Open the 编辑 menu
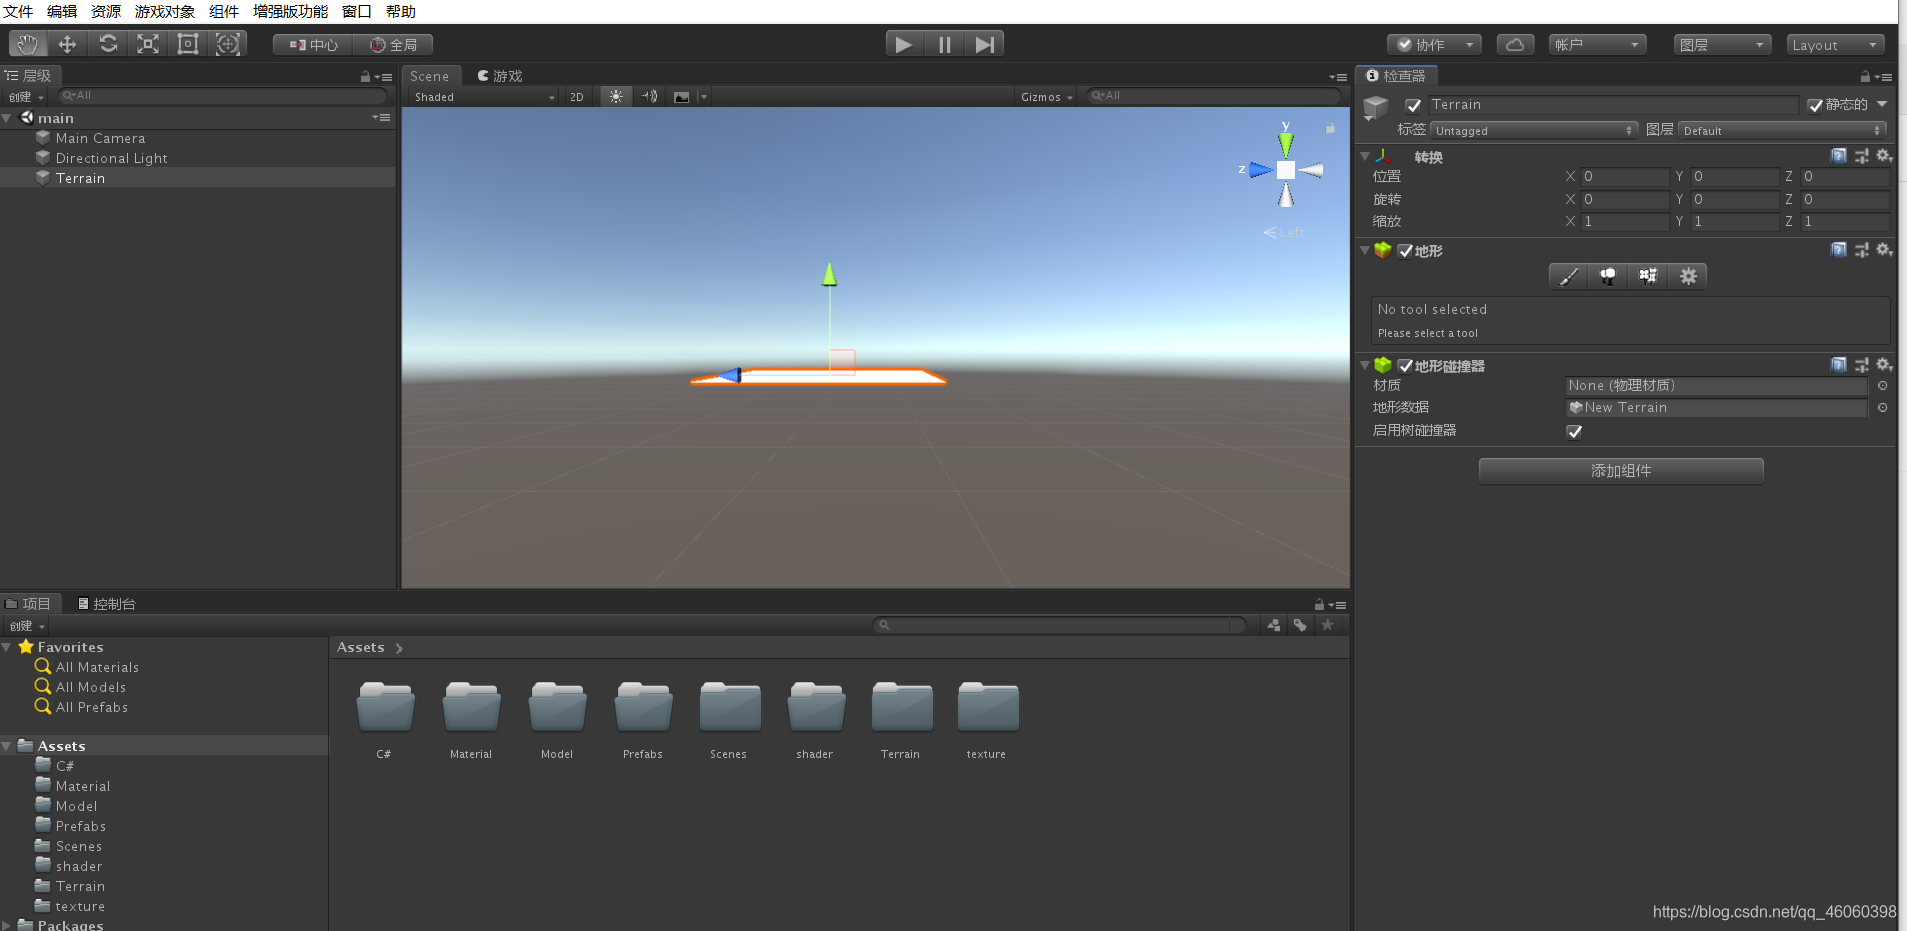The image size is (1907, 931). click(x=62, y=11)
